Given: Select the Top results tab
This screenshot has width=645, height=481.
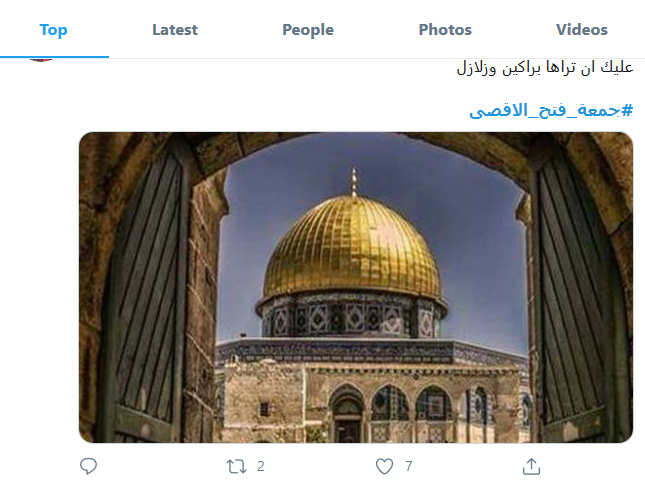Looking at the screenshot, I should point(53,30).
